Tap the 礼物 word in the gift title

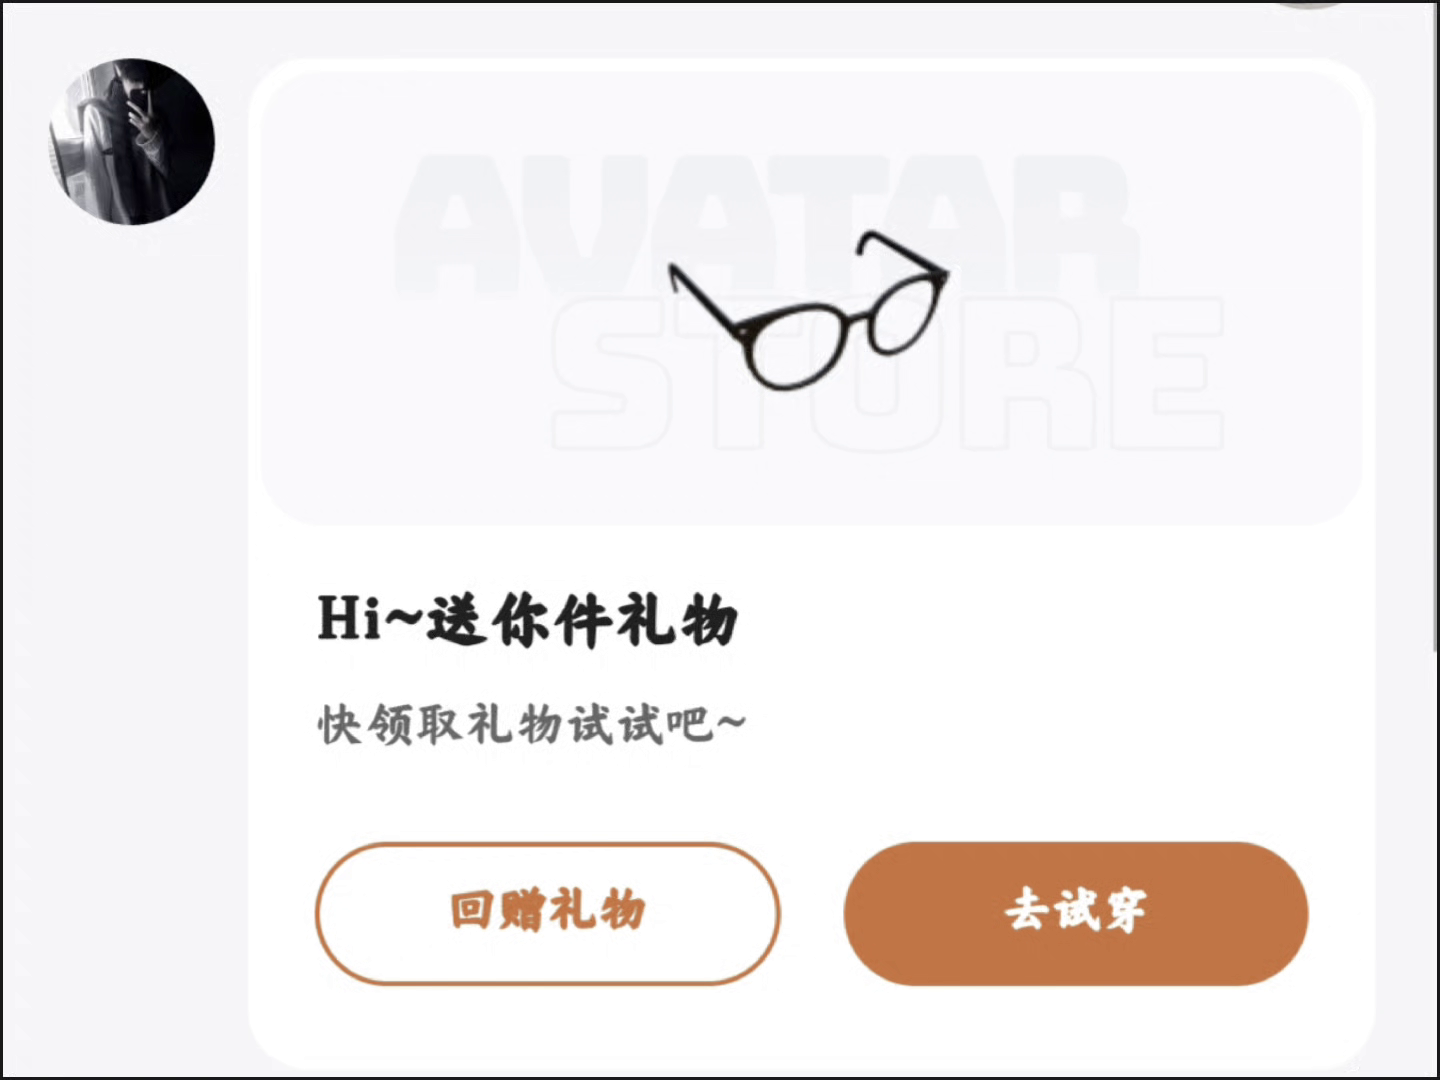click(677, 620)
